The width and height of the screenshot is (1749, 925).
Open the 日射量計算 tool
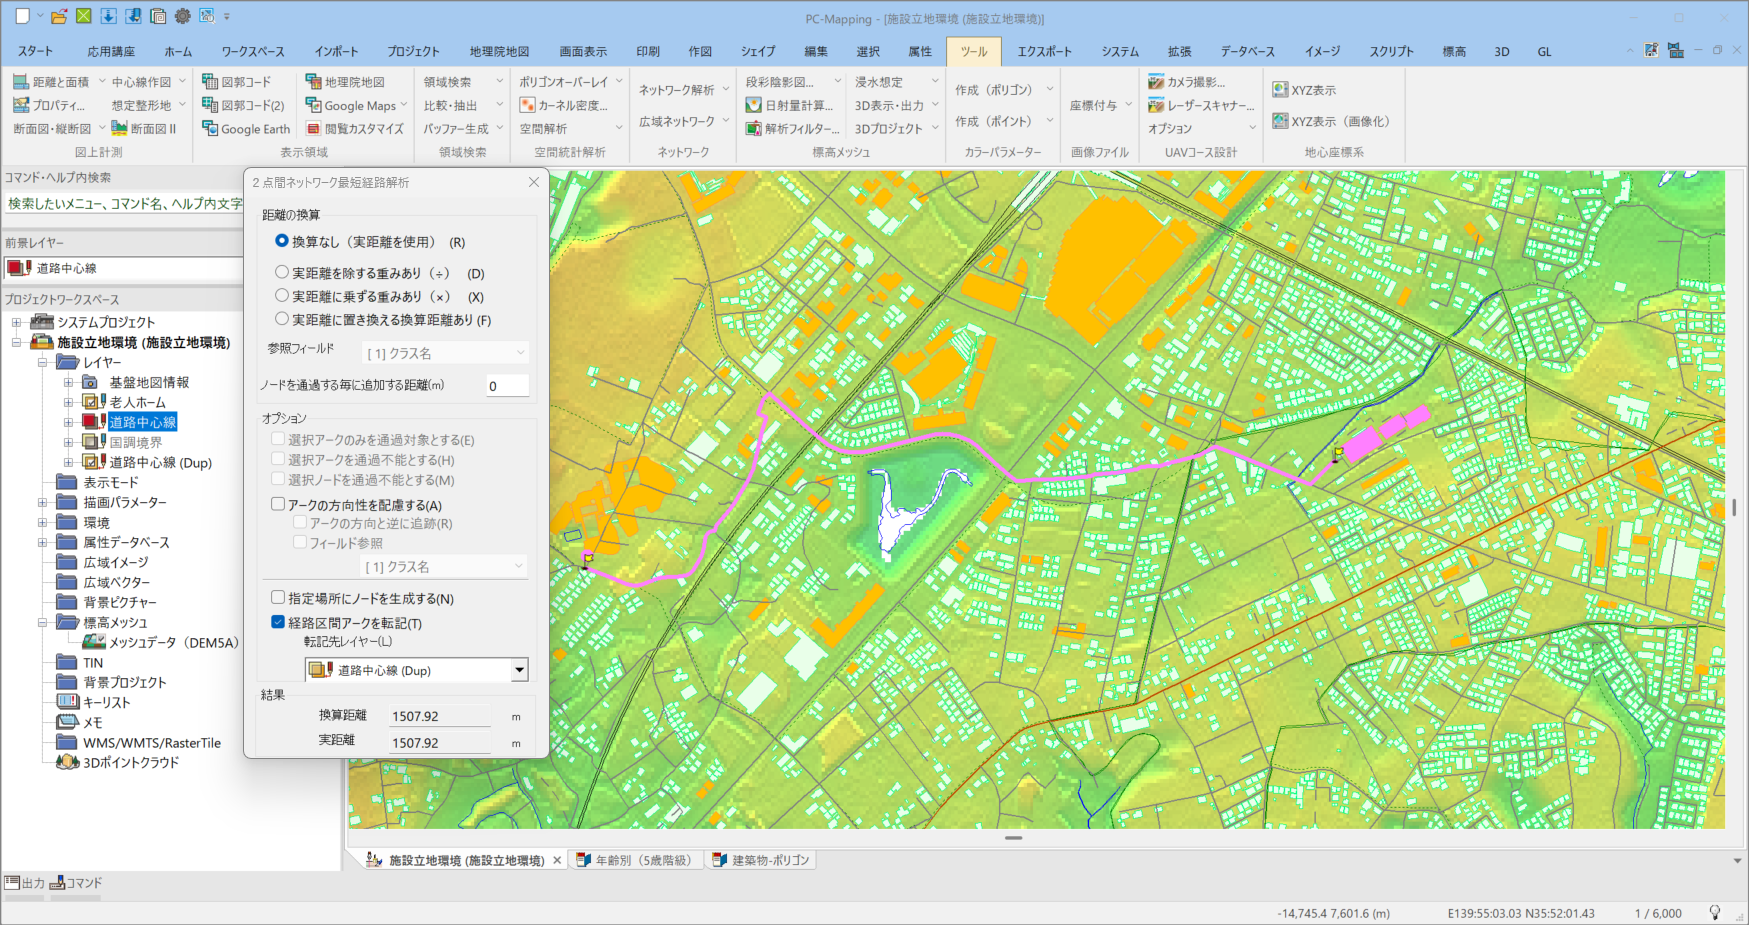754,105
